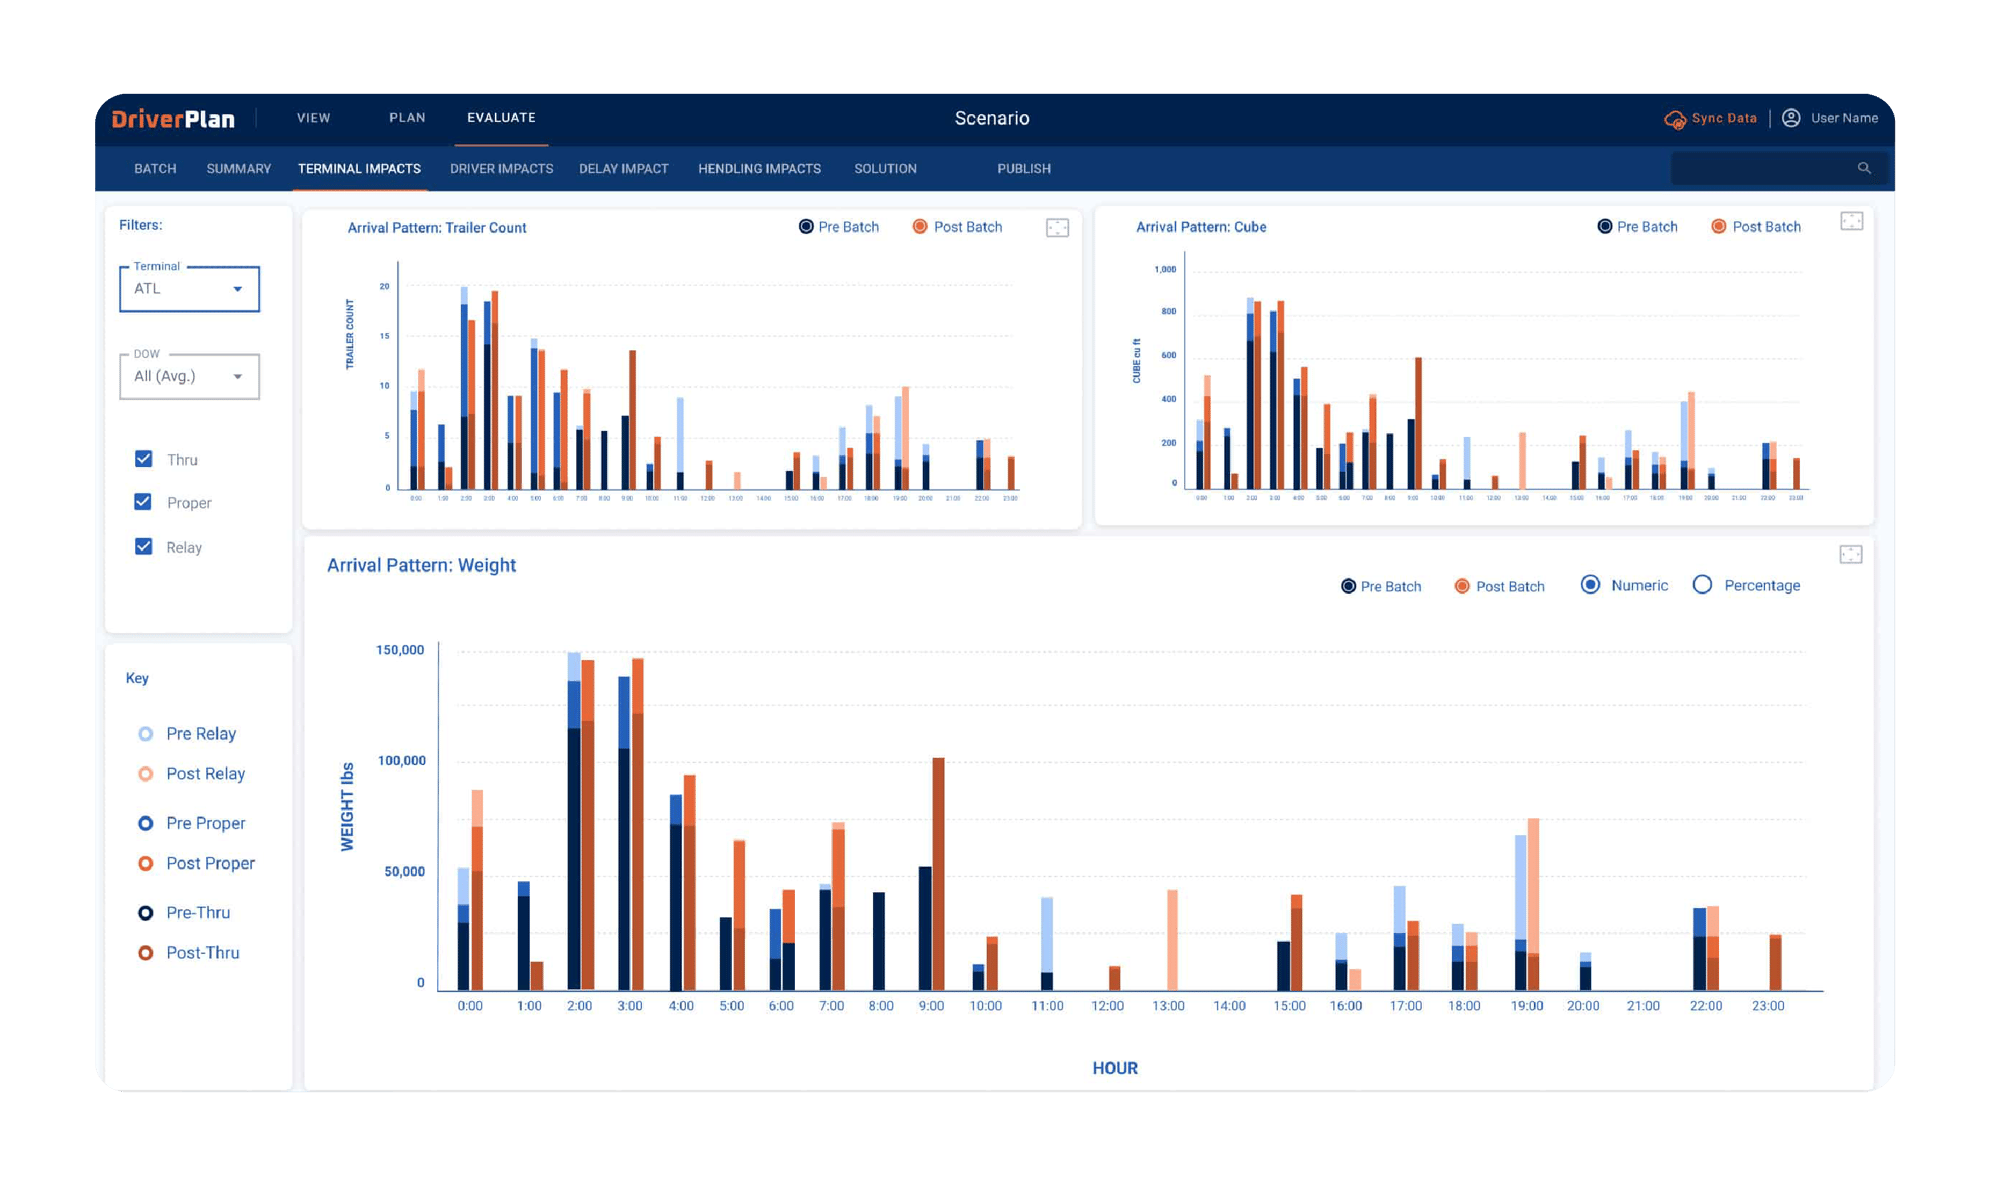
Task: Select the Percentage radio button
Action: (x=1702, y=585)
